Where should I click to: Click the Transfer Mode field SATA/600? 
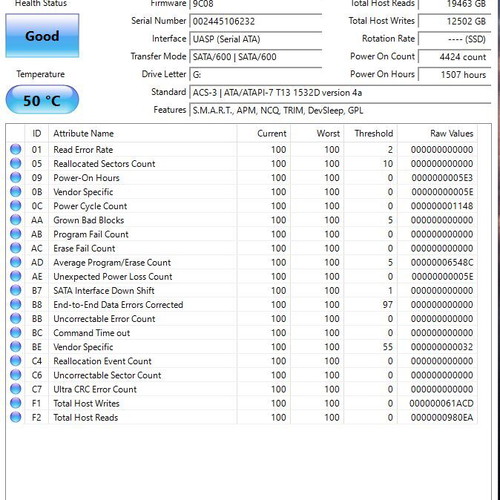256,57
